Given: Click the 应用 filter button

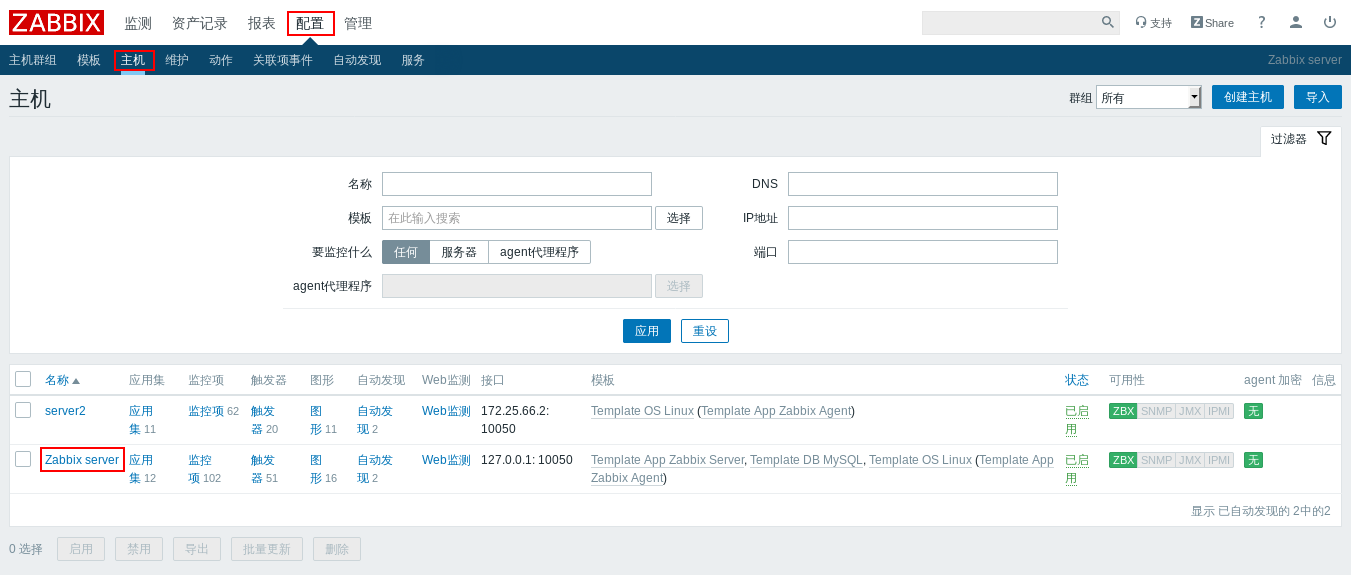Looking at the screenshot, I should coord(647,331).
